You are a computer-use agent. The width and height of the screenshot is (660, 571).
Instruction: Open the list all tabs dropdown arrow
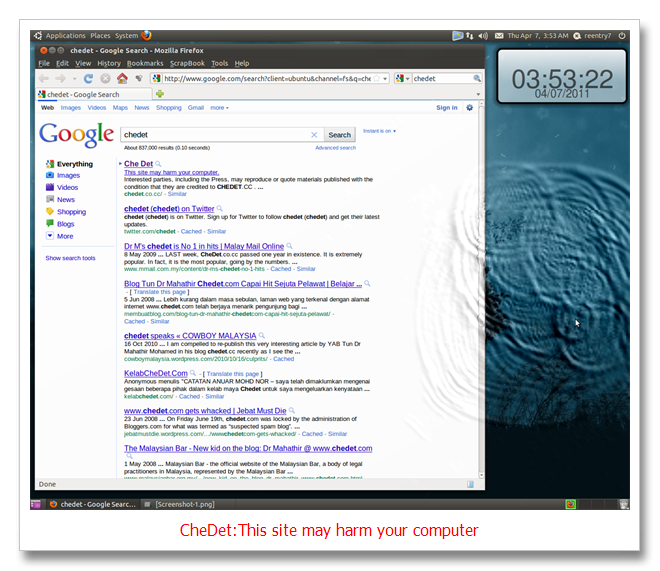point(478,94)
